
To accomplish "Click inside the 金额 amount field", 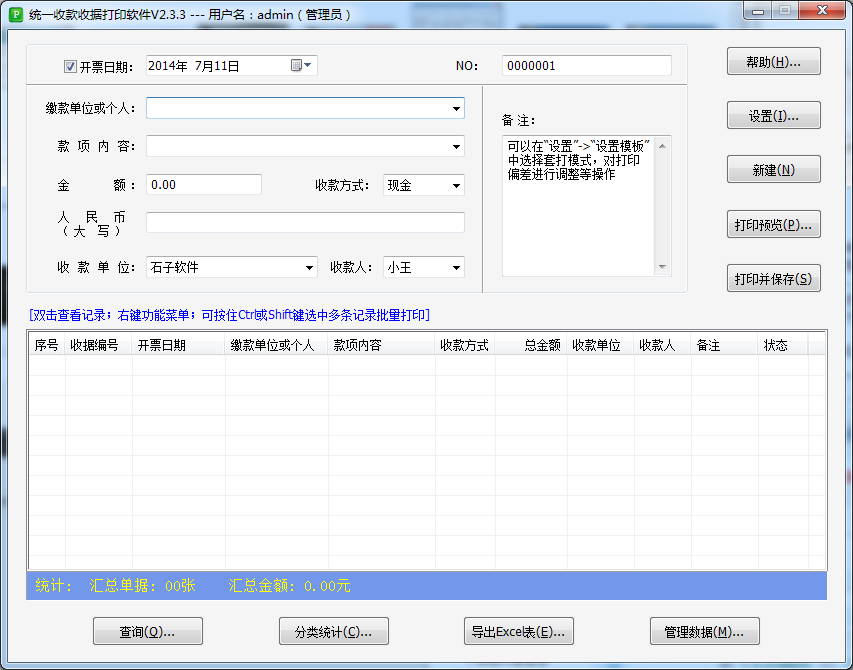I will (203, 184).
